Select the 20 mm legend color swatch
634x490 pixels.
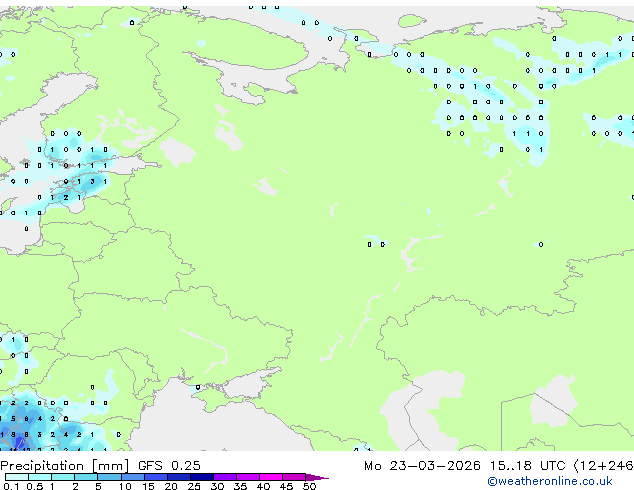tap(178, 477)
